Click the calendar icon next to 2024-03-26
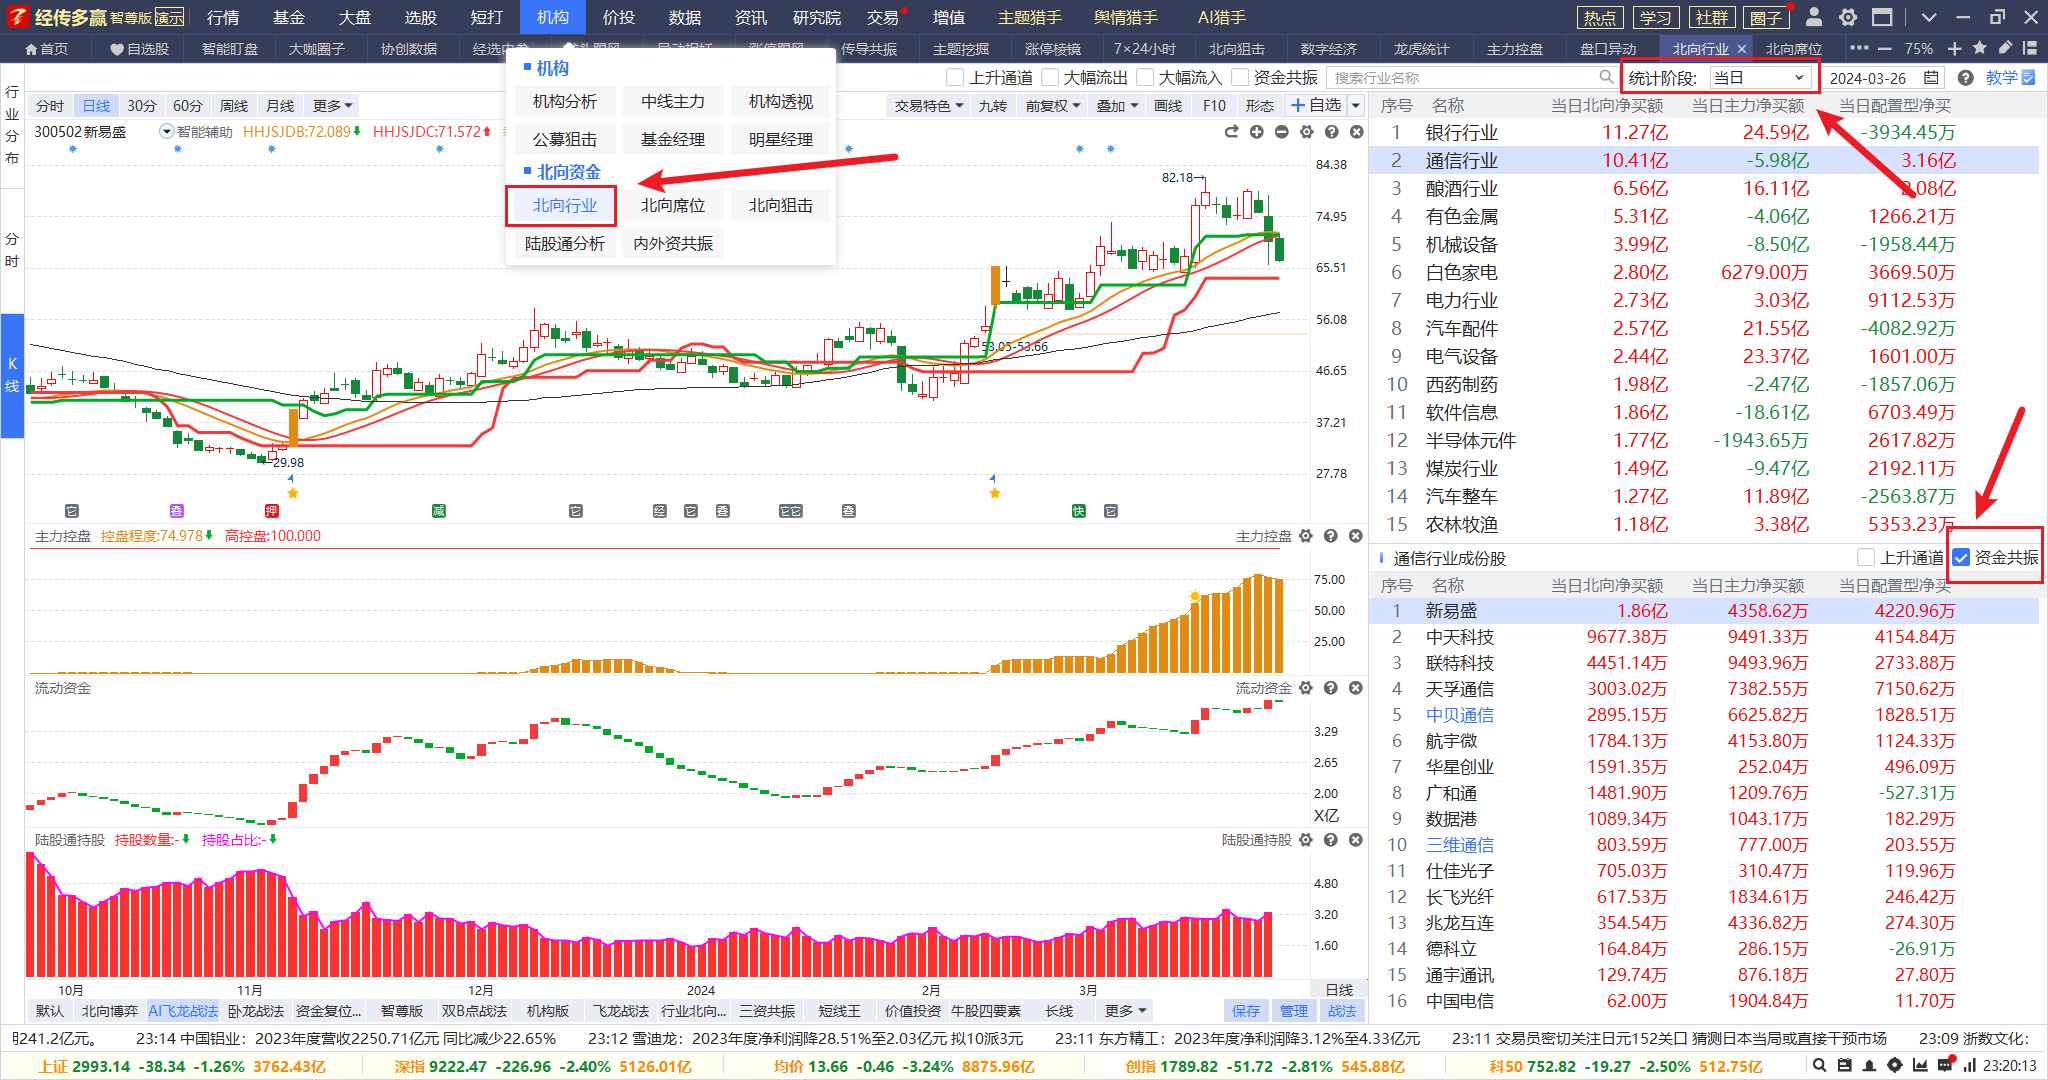Image resolution: width=2048 pixels, height=1080 pixels. [x=1932, y=77]
